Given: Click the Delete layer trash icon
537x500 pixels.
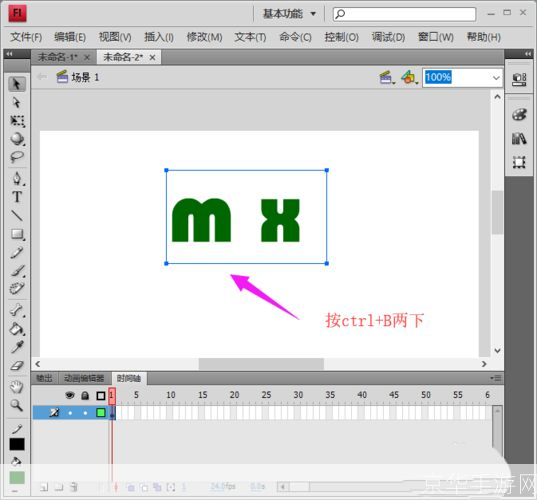Looking at the screenshot, I should [x=74, y=487].
